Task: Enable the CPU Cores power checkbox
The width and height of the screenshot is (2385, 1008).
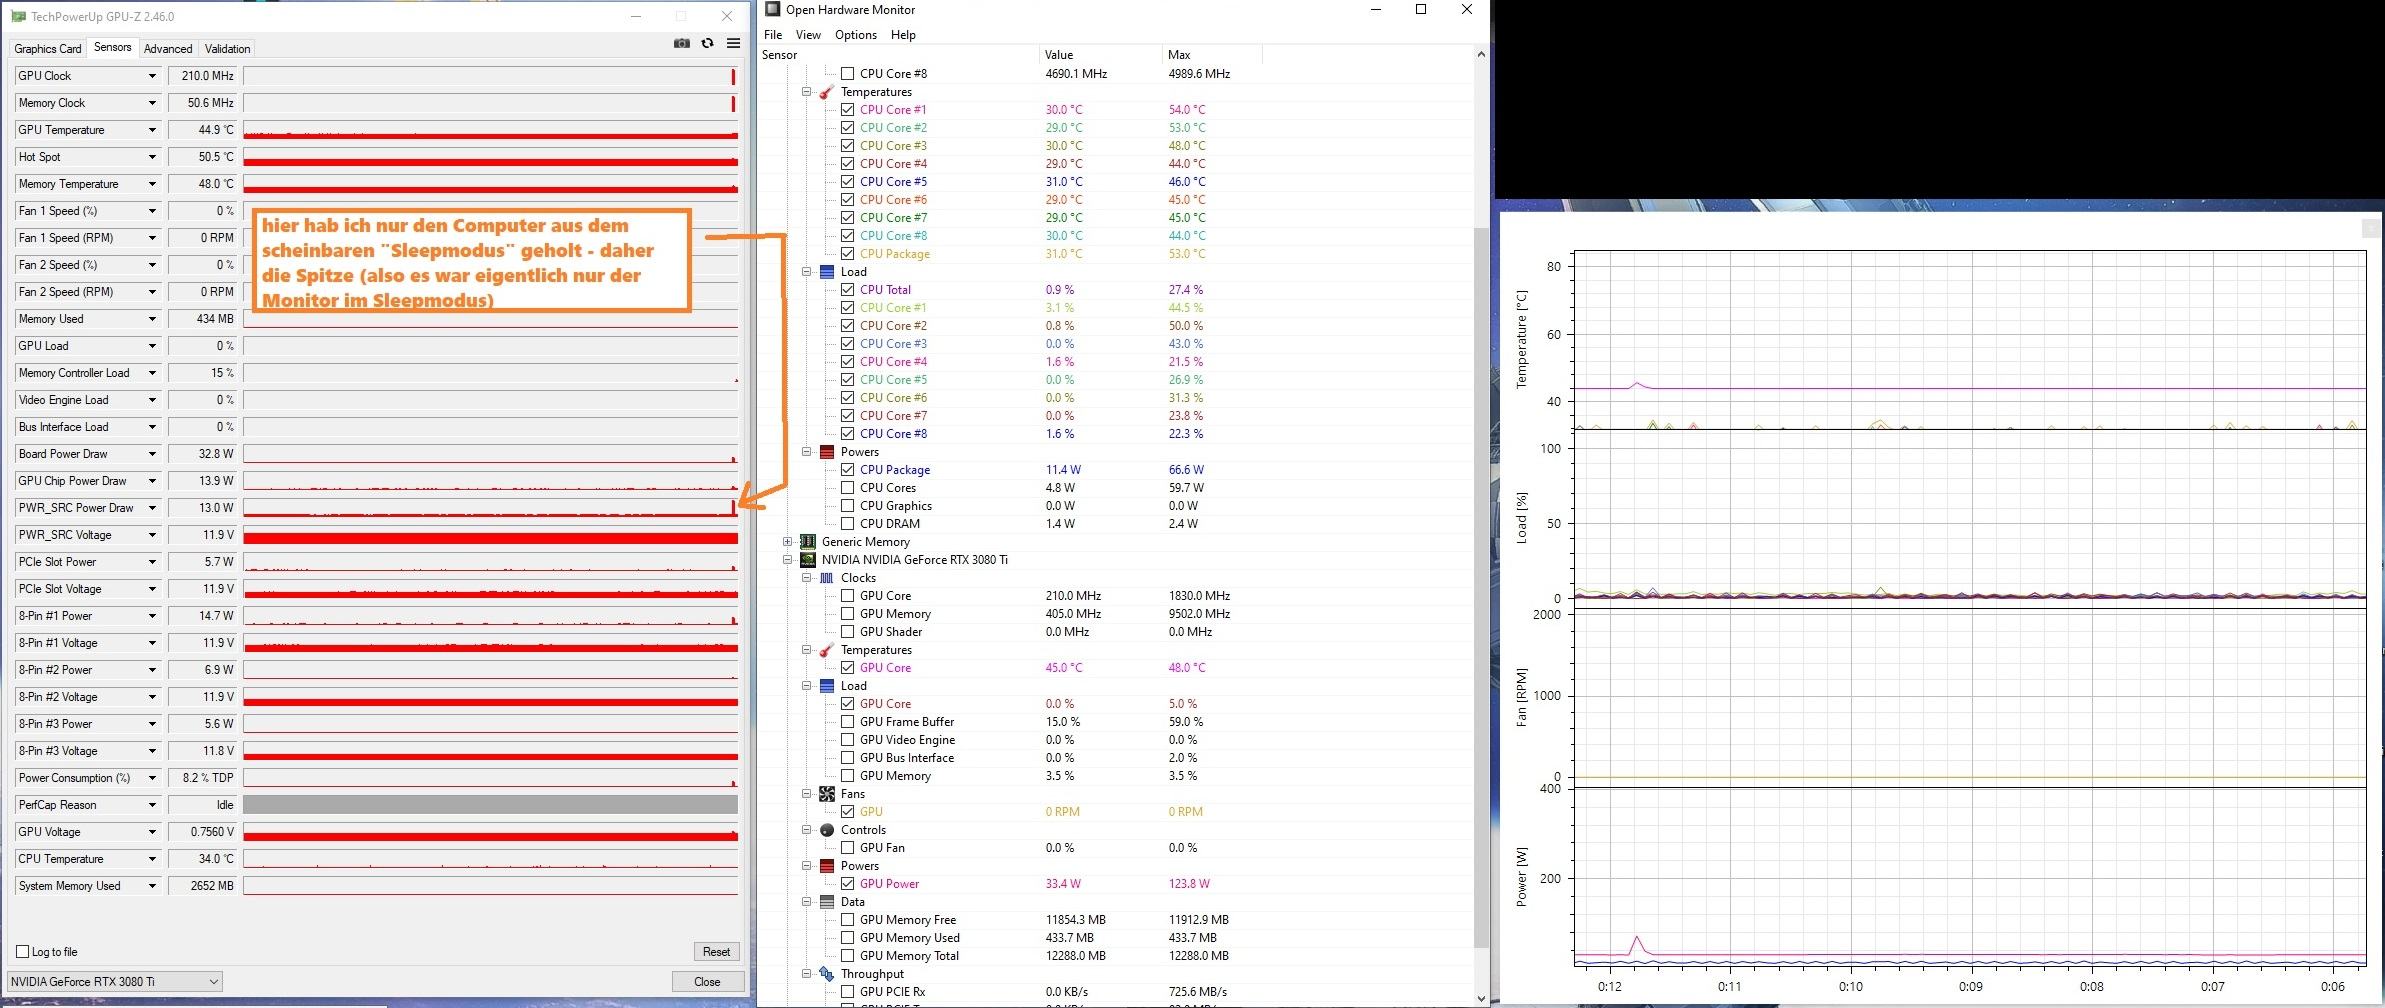Action: pos(848,488)
